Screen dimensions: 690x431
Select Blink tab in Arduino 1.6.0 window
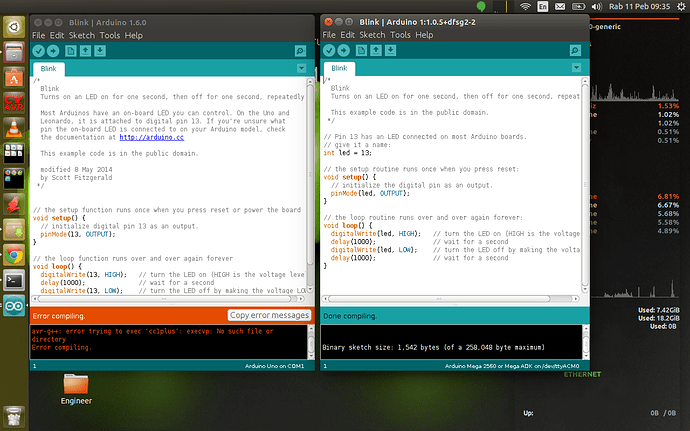(x=48, y=69)
